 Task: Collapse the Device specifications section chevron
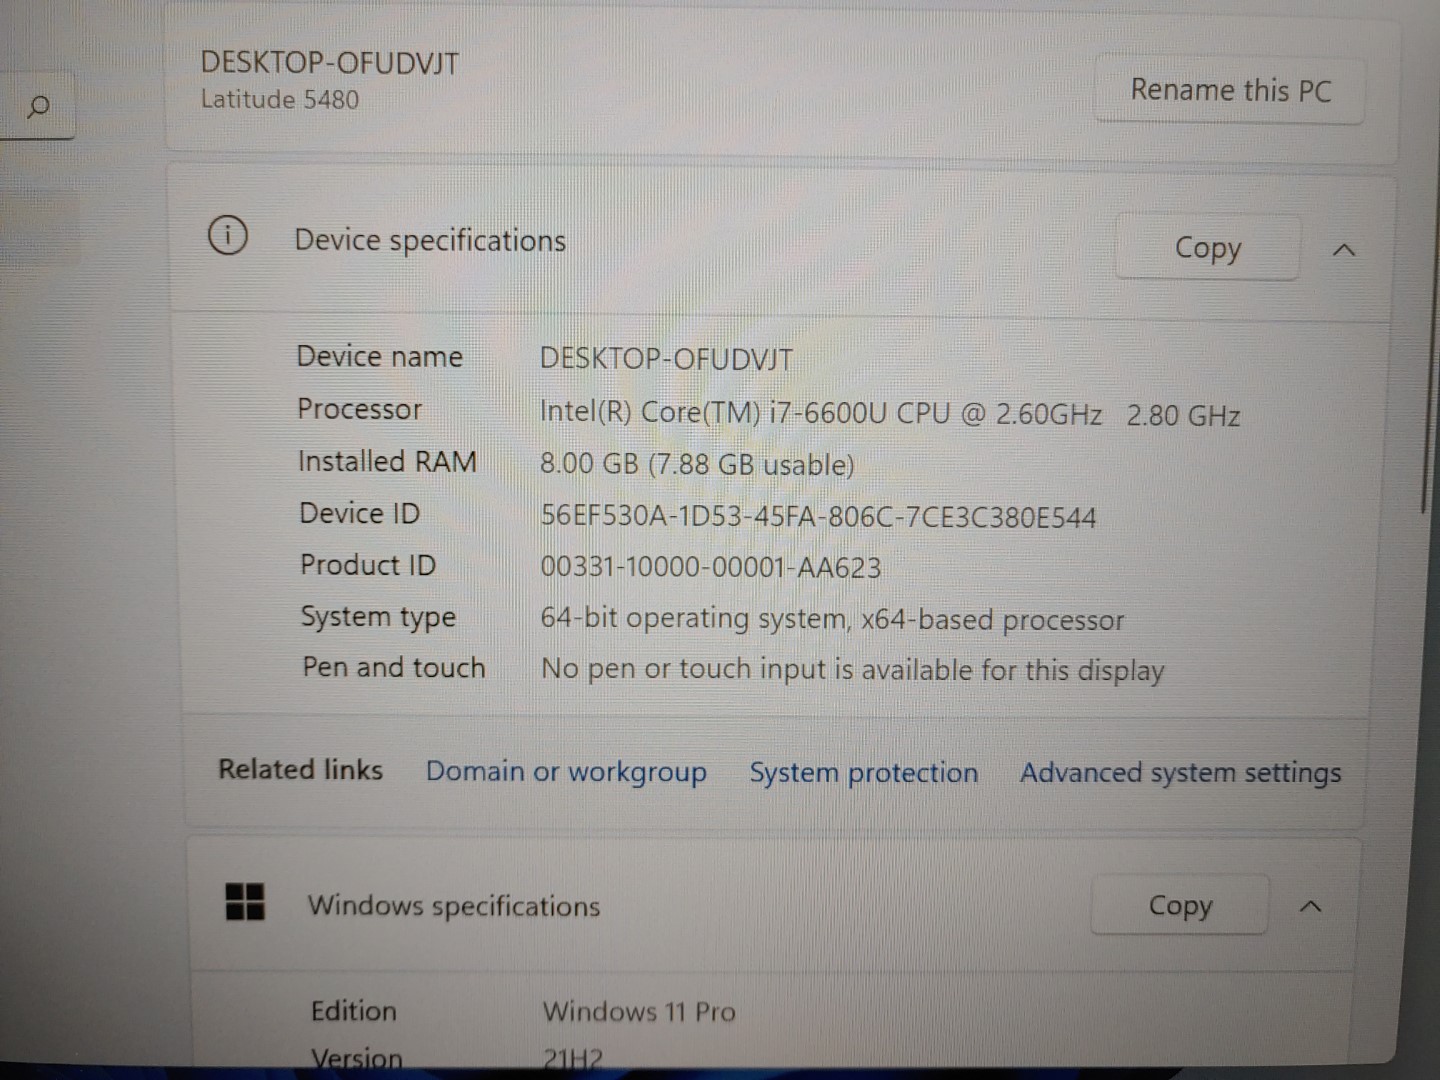(1344, 250)
